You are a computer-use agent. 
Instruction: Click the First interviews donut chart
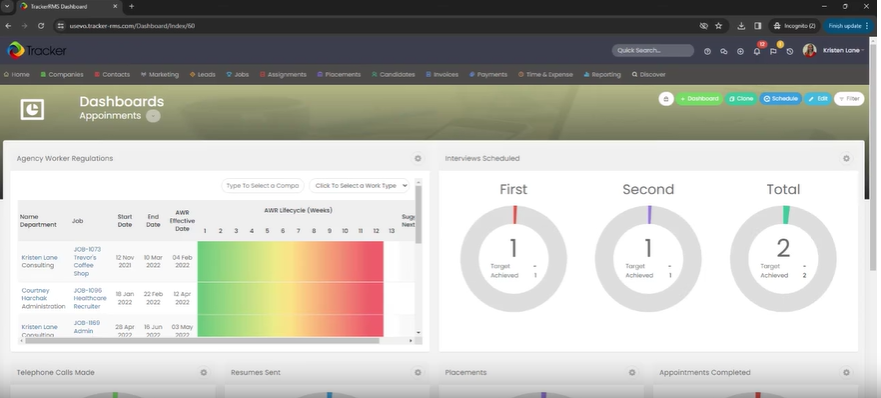click(x=514, y=259)
